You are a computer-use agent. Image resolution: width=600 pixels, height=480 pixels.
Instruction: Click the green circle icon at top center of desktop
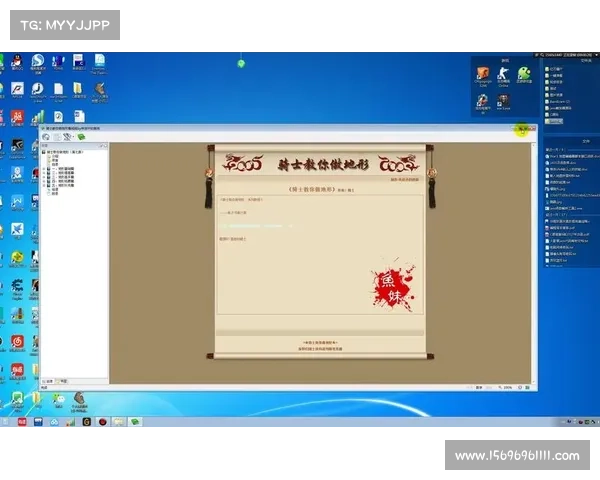coord(241,63)
